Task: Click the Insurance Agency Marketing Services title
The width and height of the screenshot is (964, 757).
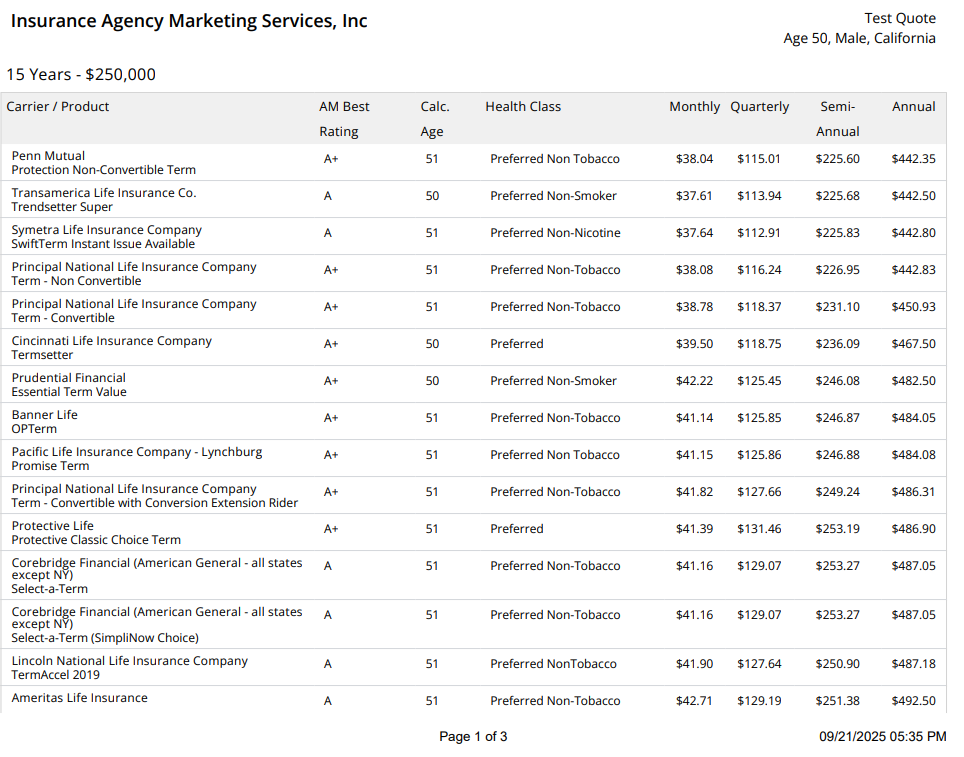Action: (x=189, y=21)
